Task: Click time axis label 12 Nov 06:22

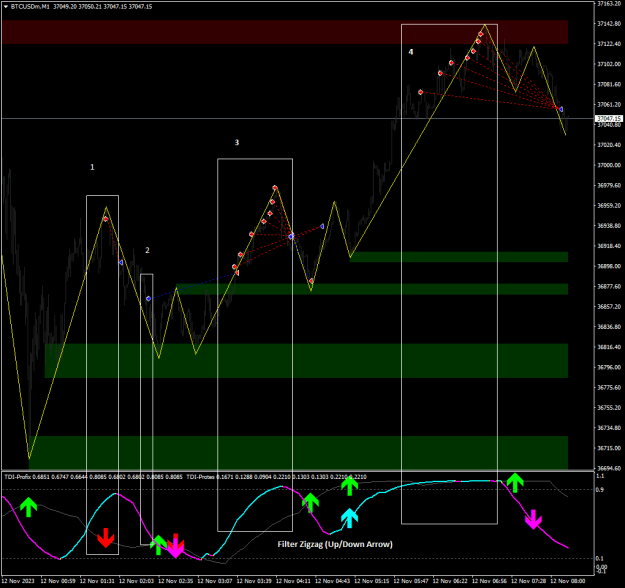Action: pyautogui.click(x=450, y=581)
